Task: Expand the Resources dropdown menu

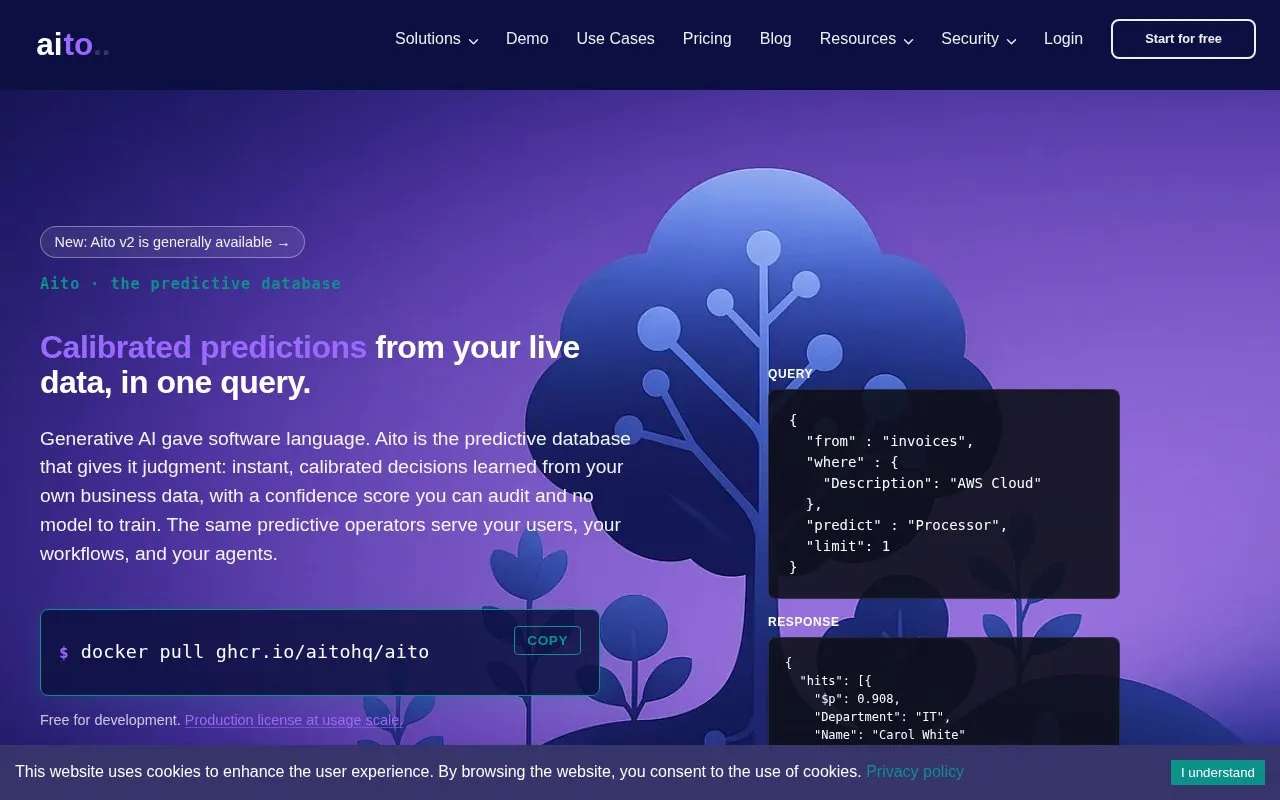Action: 867,39
